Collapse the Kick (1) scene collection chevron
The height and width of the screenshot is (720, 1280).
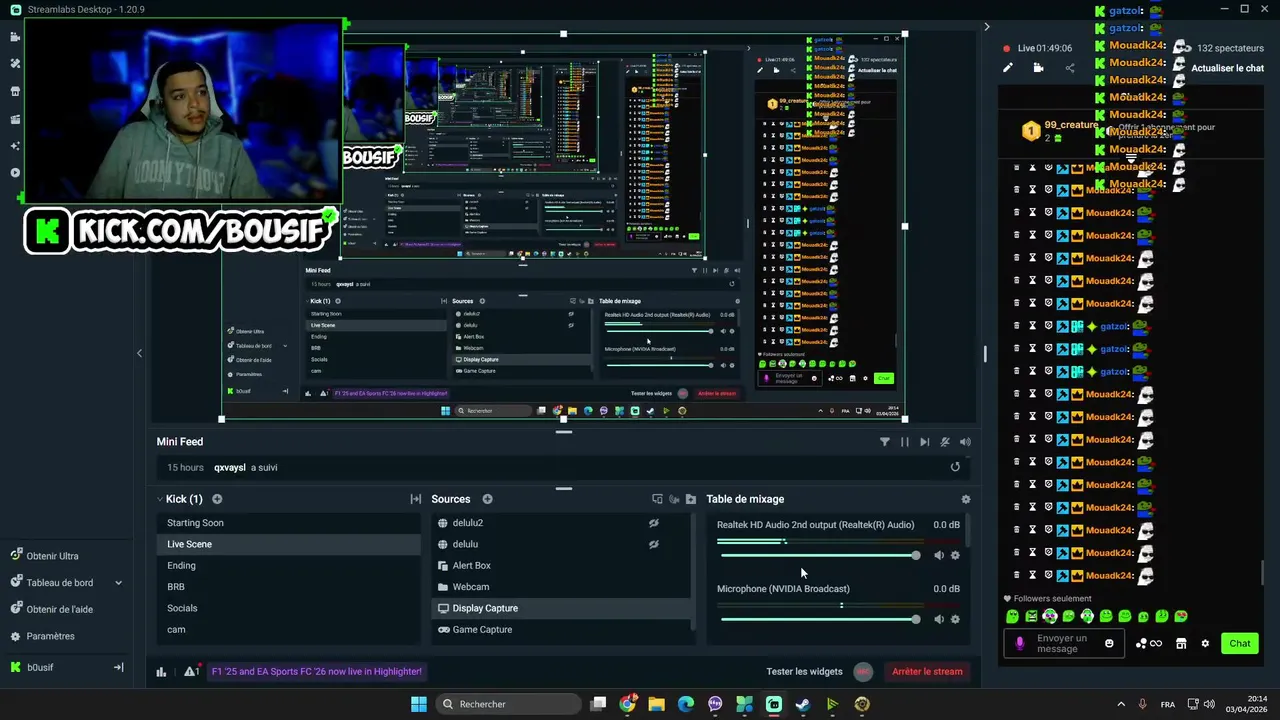[x=159, y=499]
